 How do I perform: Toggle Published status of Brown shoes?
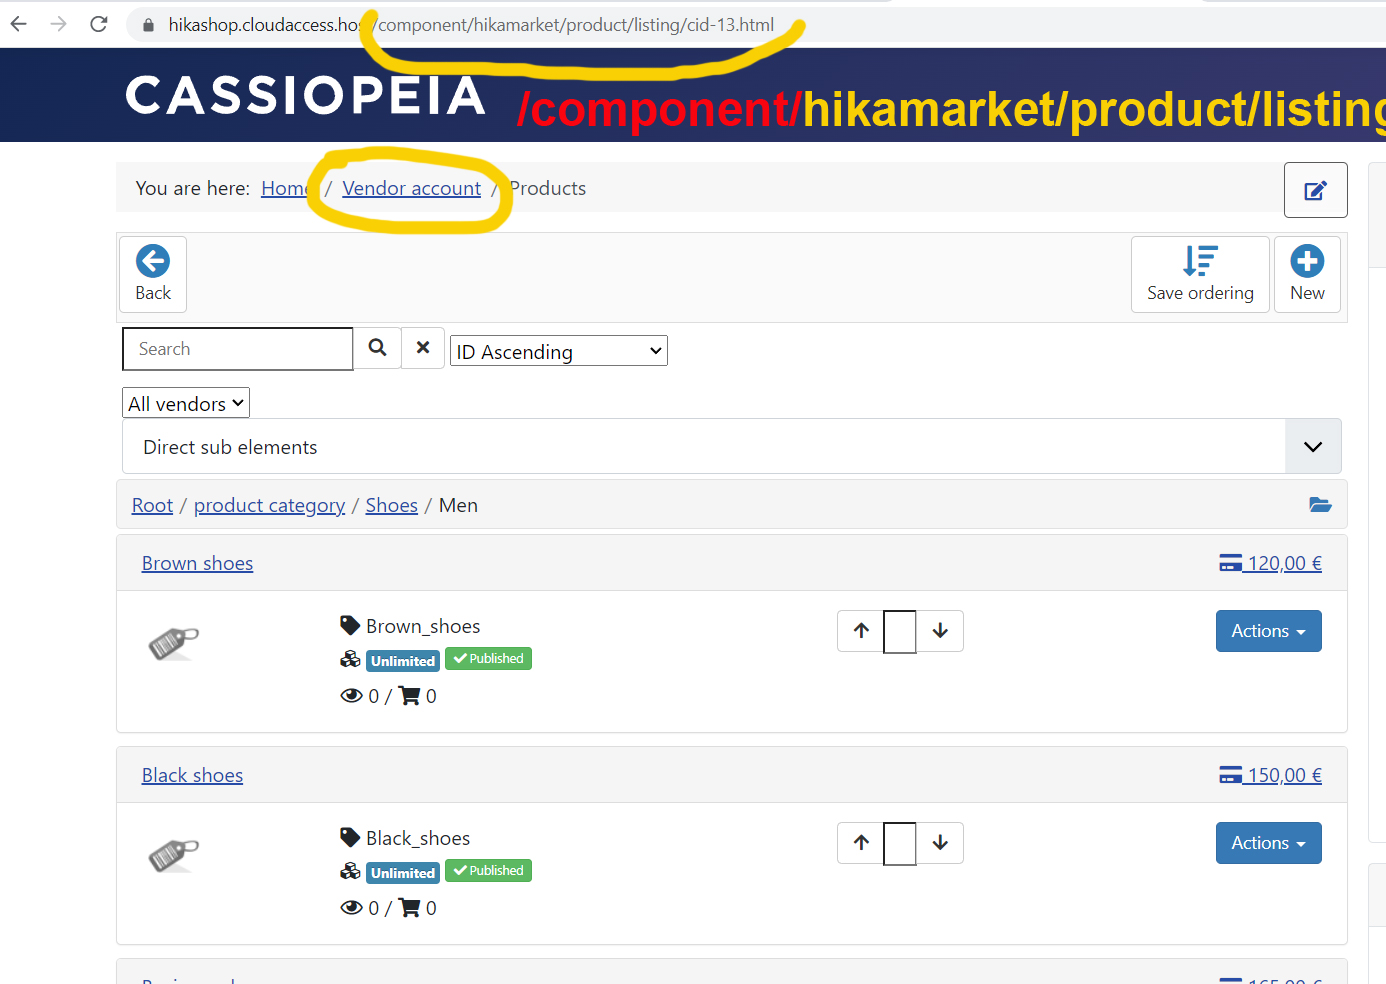pos(488,659)
